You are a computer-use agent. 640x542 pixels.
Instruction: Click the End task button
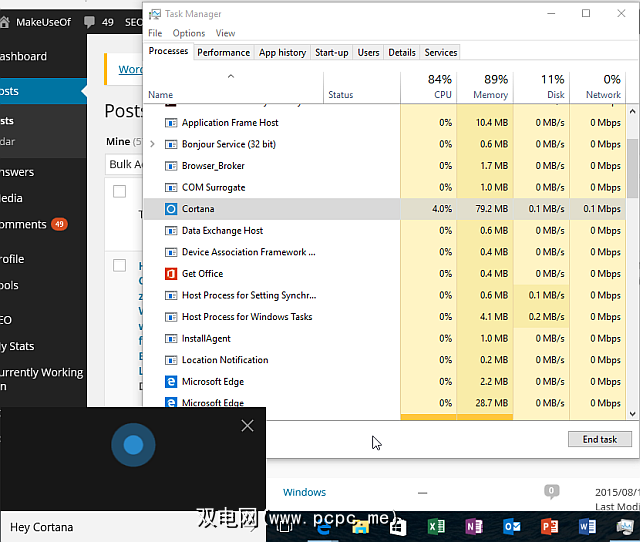[600, 439]
